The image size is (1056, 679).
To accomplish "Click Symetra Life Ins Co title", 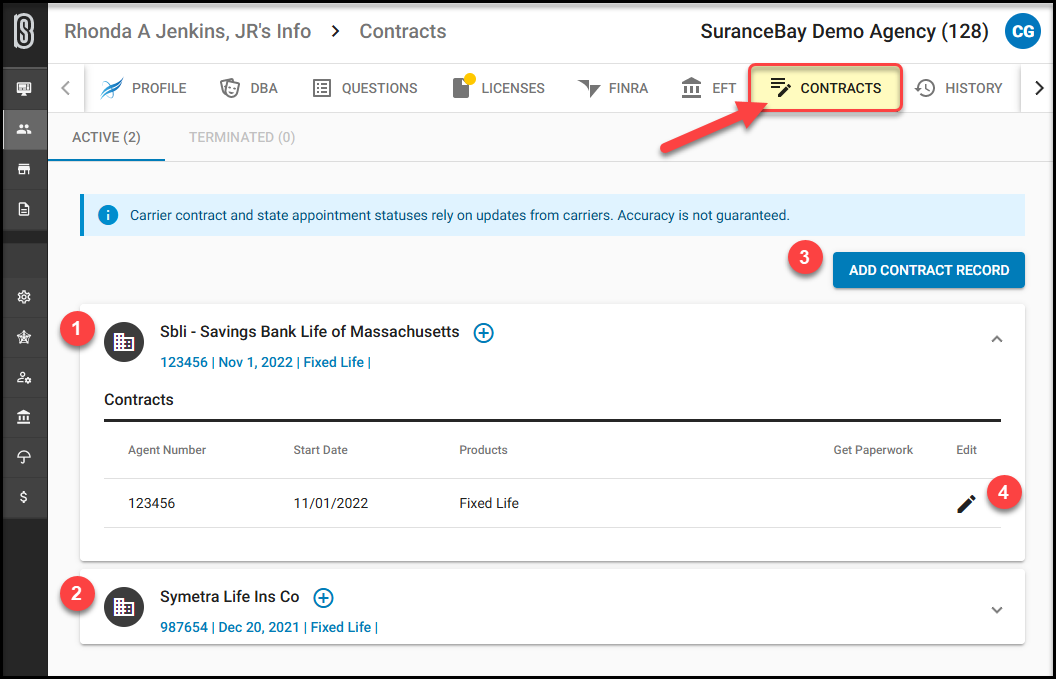I will pyautogui.click(x=230, y=597).
